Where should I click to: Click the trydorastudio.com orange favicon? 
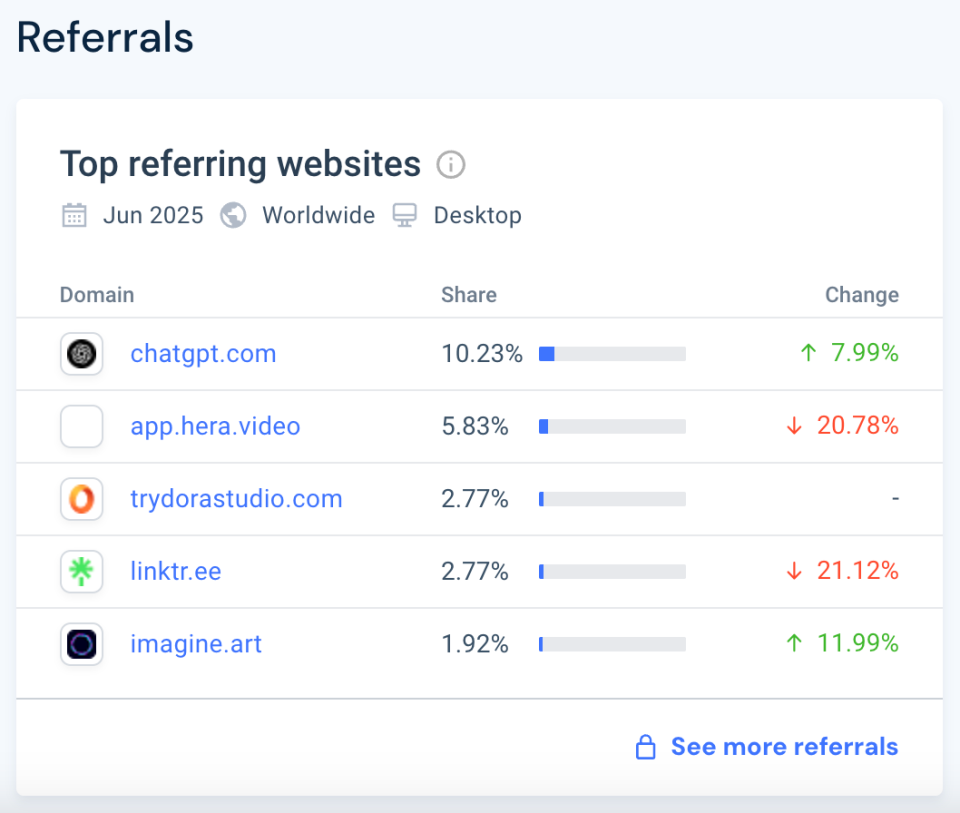pyautogui.click(x=81, y=499)
